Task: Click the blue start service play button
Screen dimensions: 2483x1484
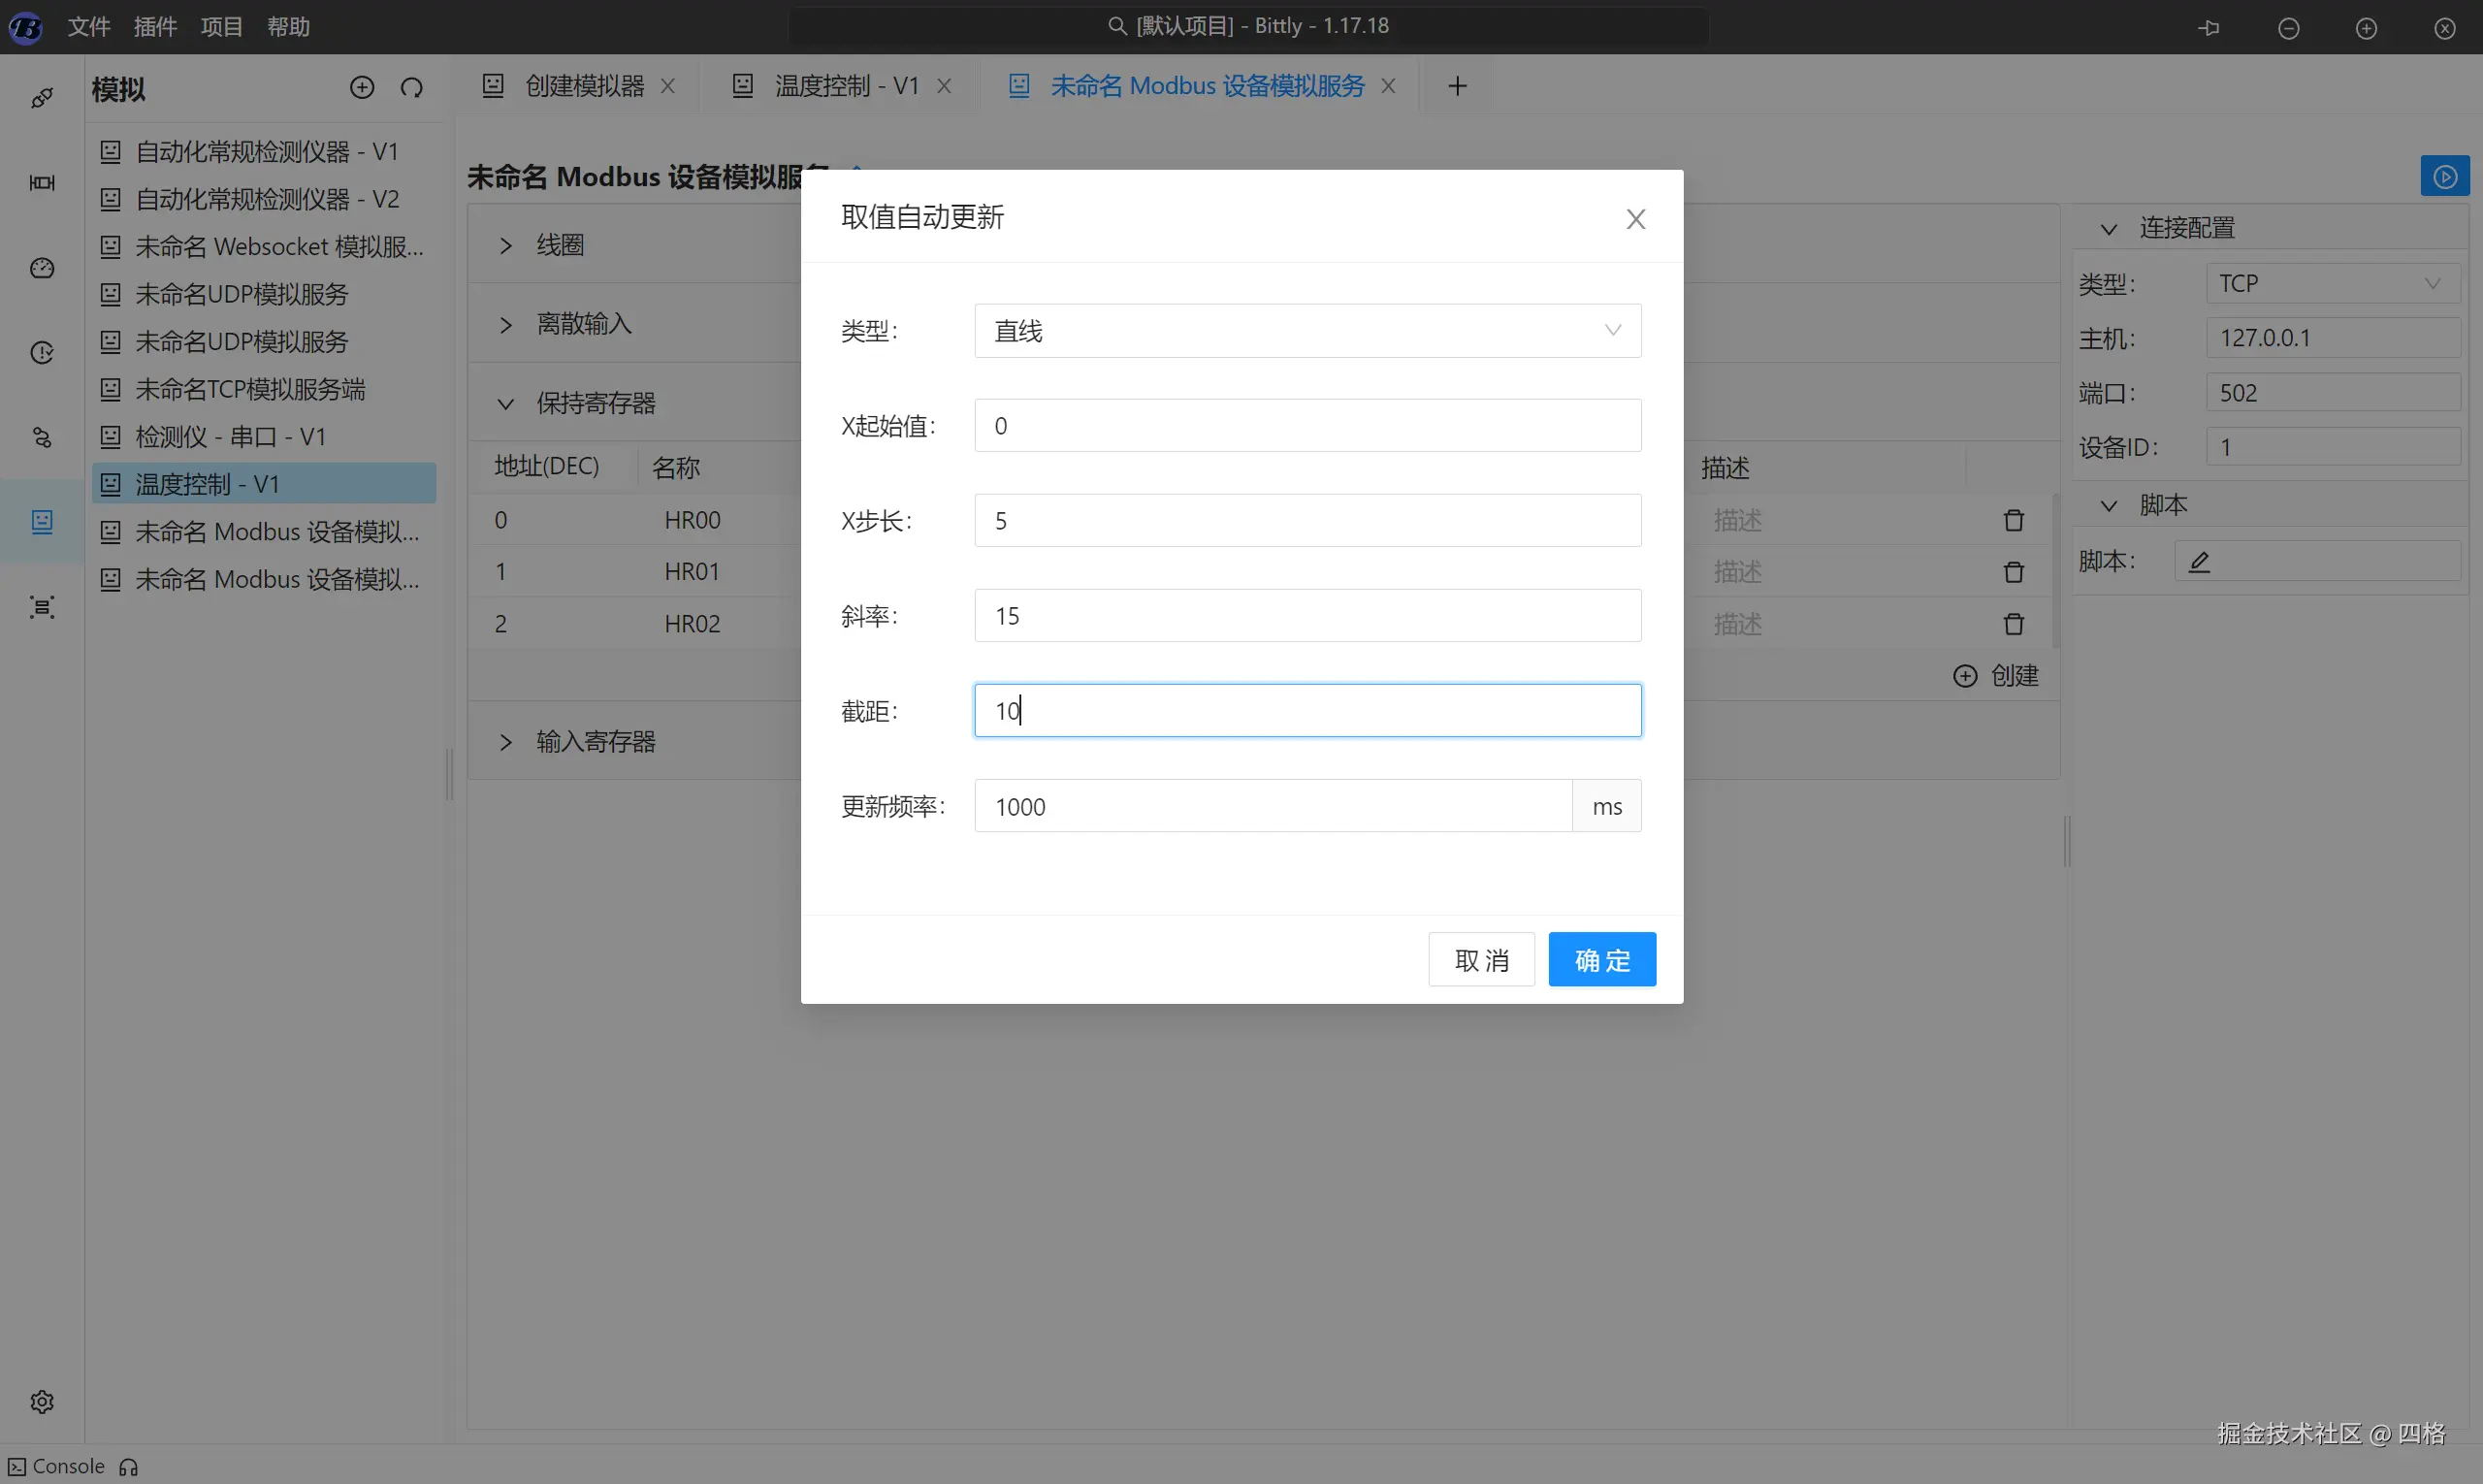Action: point(2444,177)
